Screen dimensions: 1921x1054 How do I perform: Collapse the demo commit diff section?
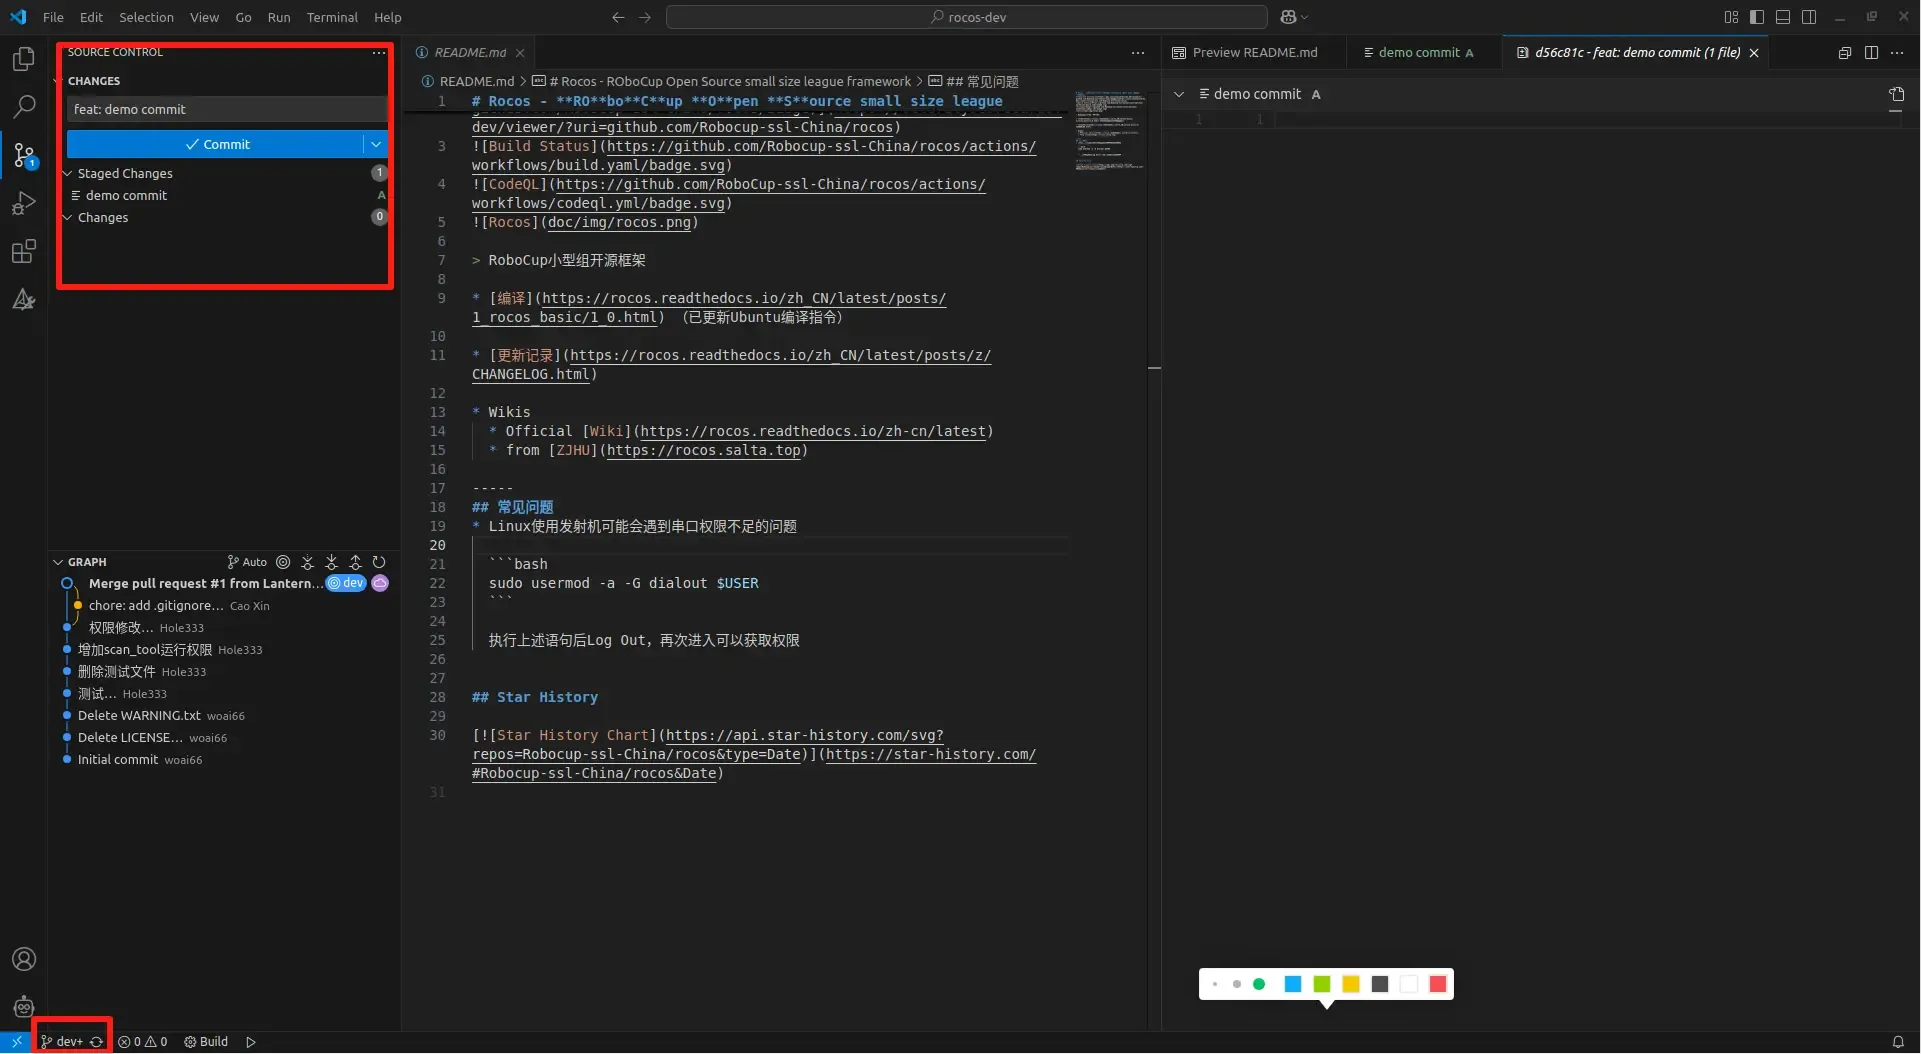[1179, 94]
